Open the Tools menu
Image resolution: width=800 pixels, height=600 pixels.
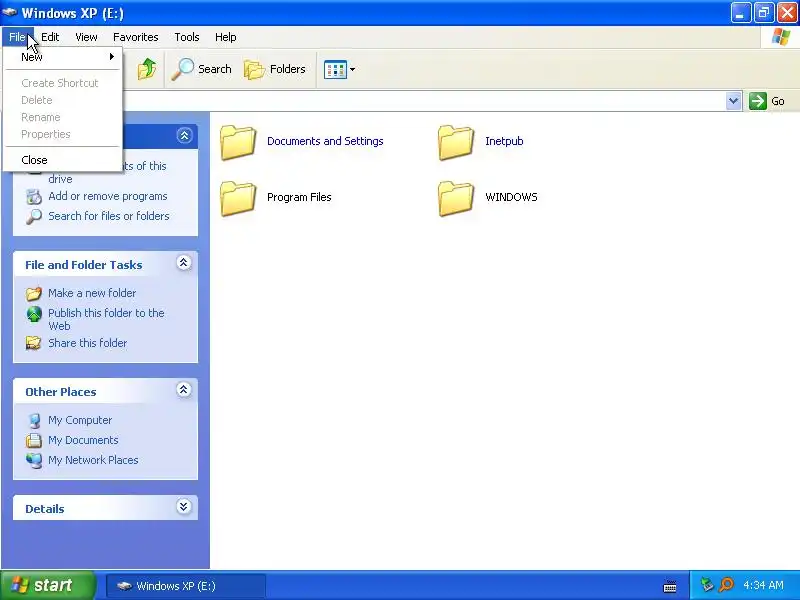pyautogui.click(x=187, y=37)
